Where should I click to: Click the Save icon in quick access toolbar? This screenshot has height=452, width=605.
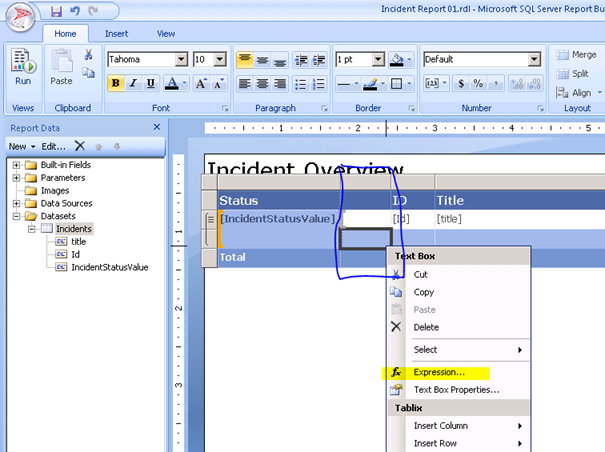56,11
